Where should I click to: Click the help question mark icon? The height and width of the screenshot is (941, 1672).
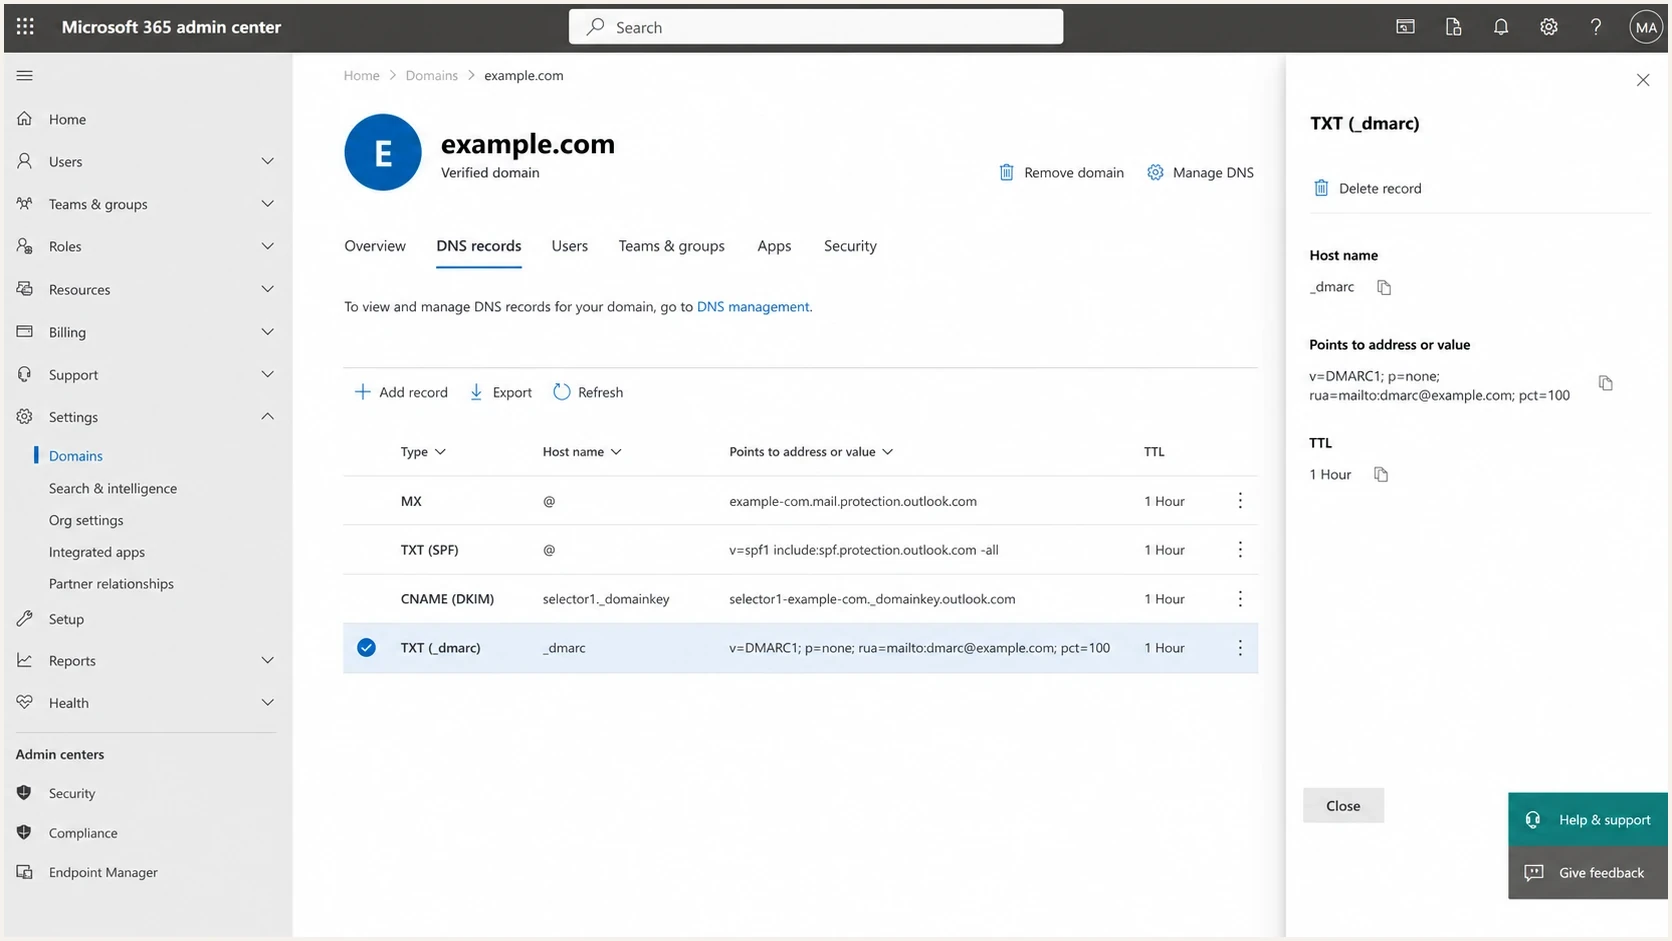pos(1596,27)
